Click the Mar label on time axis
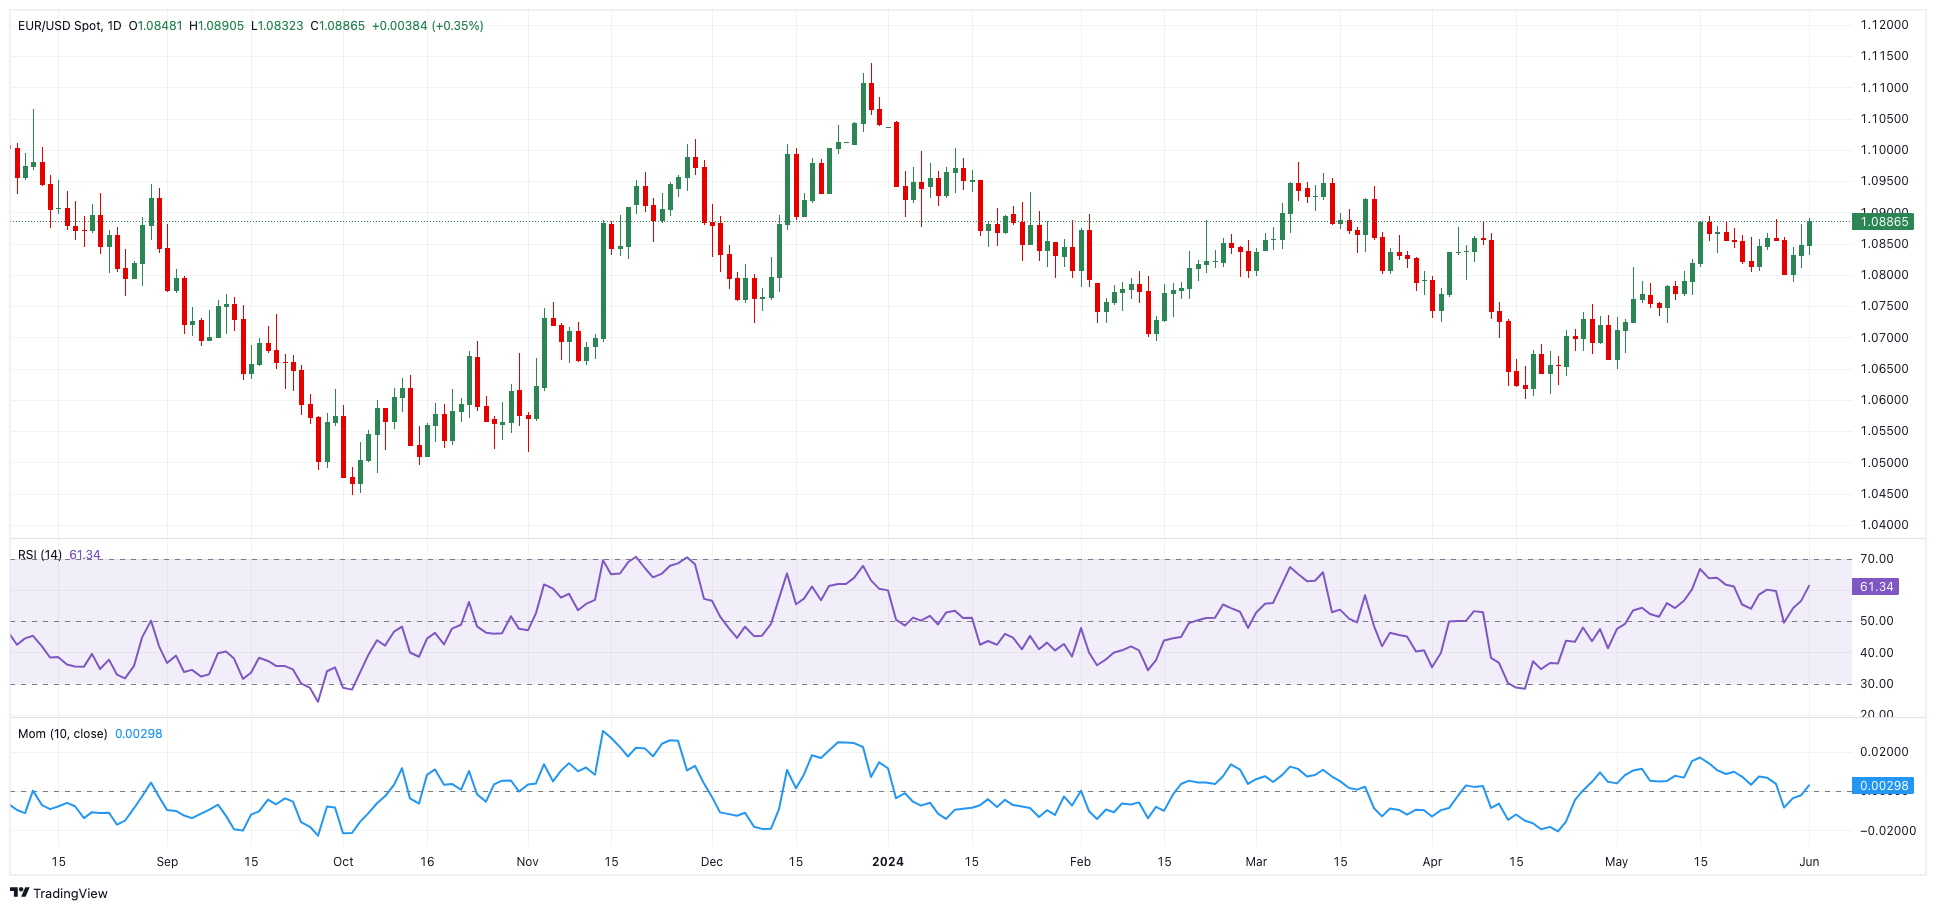 point(1256,862)
